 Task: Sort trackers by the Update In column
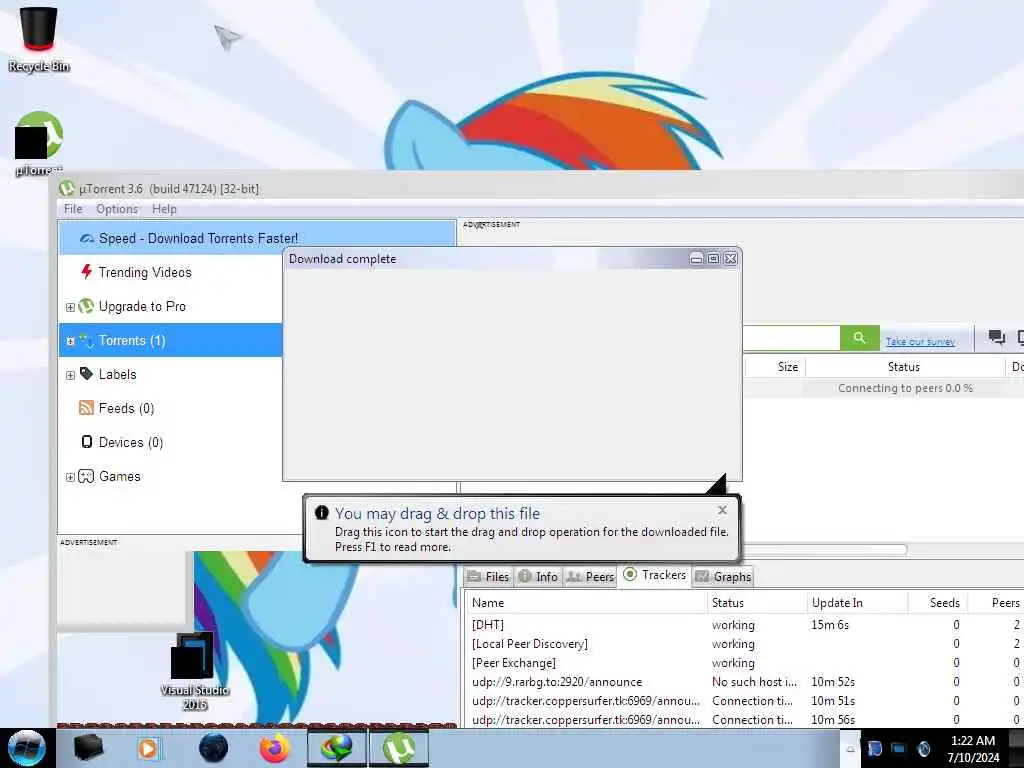tap(857, 602)
